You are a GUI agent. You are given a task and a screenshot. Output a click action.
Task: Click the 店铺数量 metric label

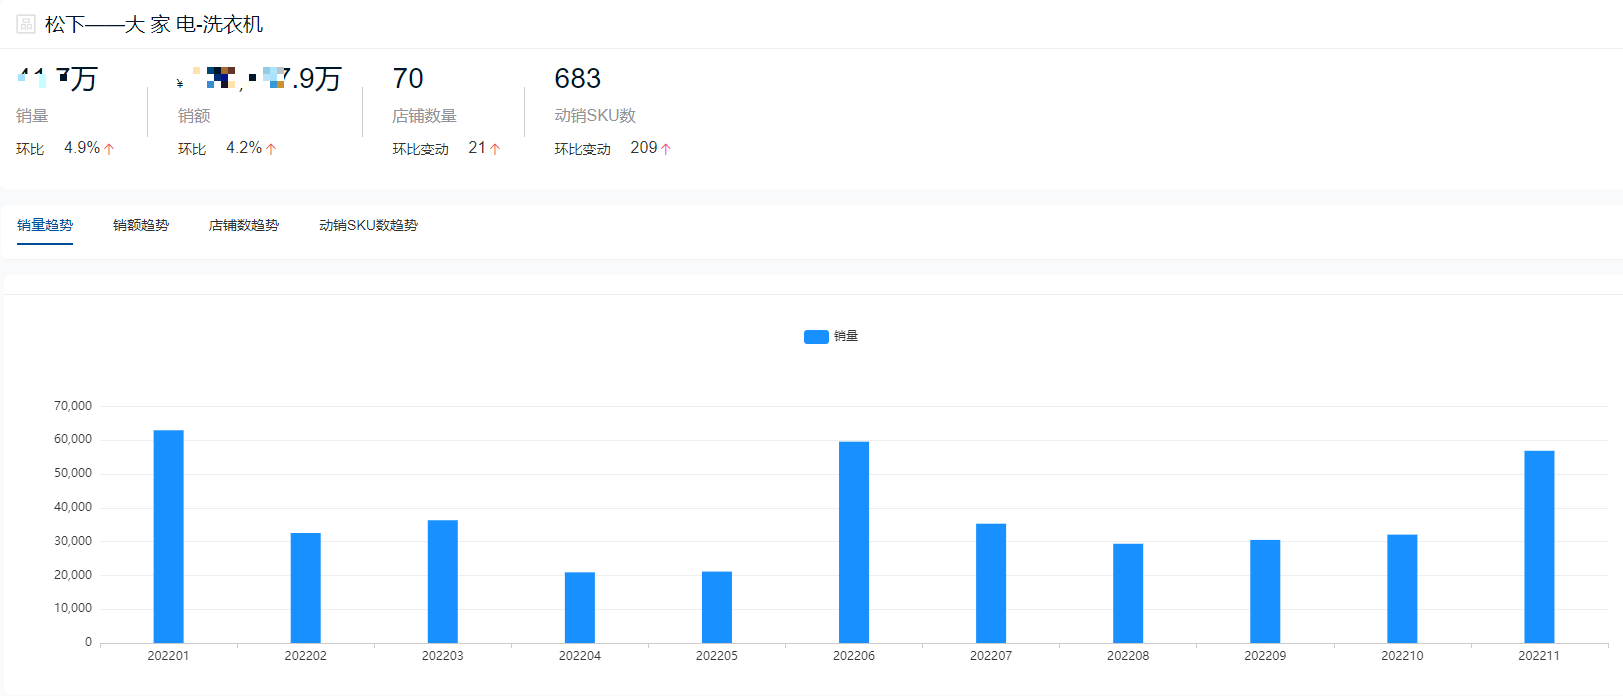(x=424, y=116)
